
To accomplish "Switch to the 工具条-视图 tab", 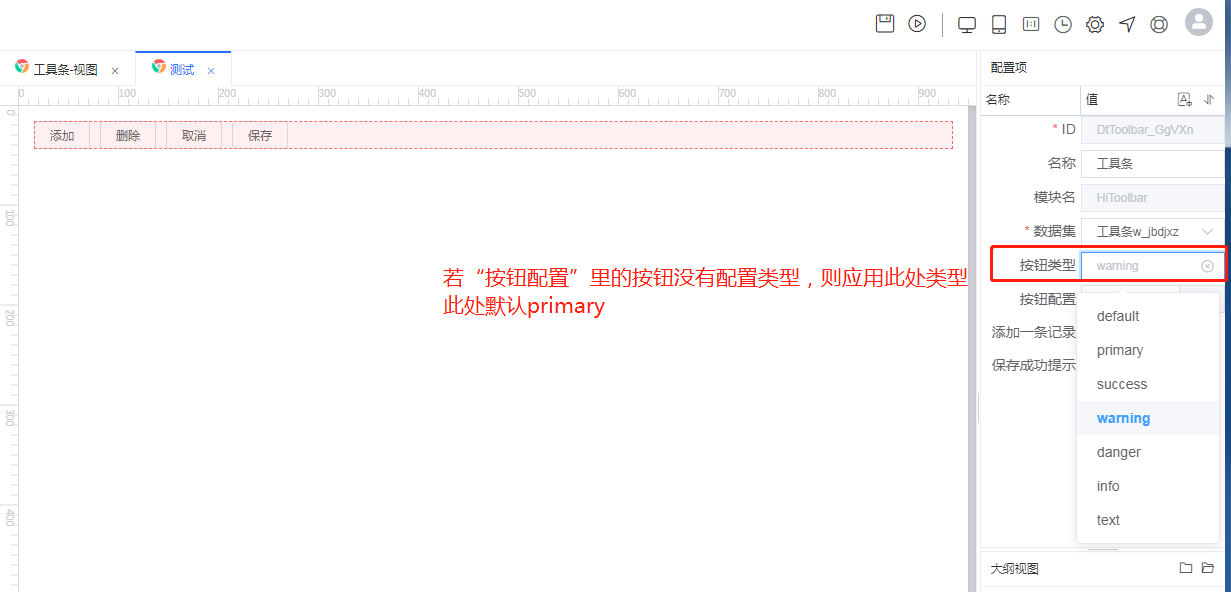I will pyautogui.click(x=65, y=70).
